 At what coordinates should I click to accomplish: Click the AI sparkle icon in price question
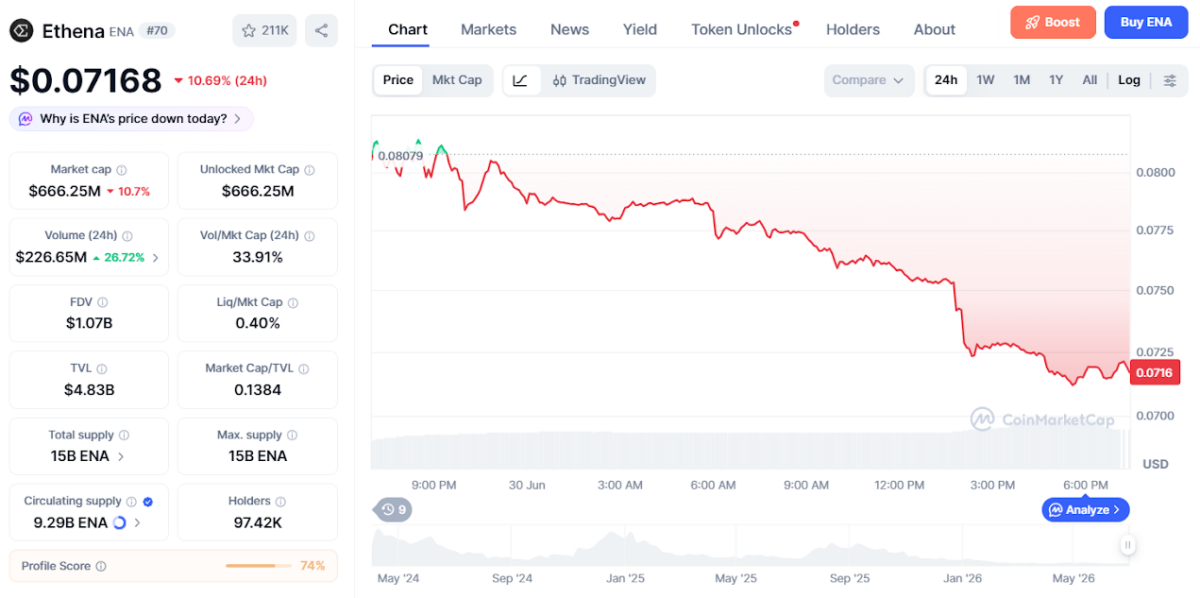coord(25,119)
